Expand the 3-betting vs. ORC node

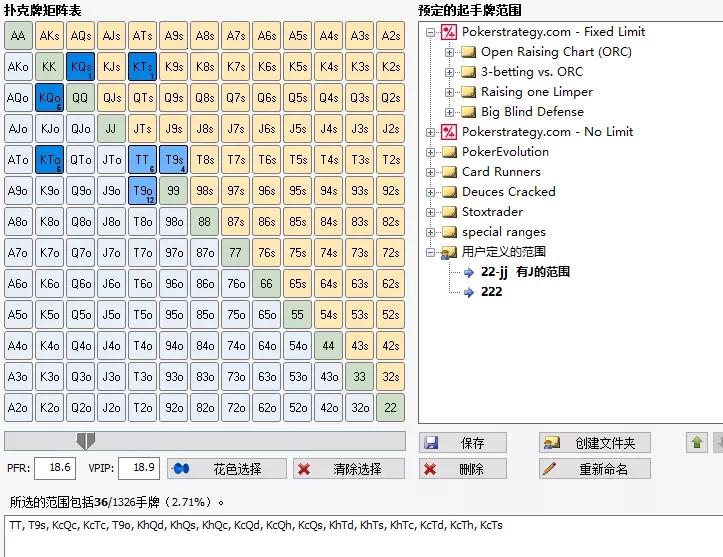tap(449, 72)
